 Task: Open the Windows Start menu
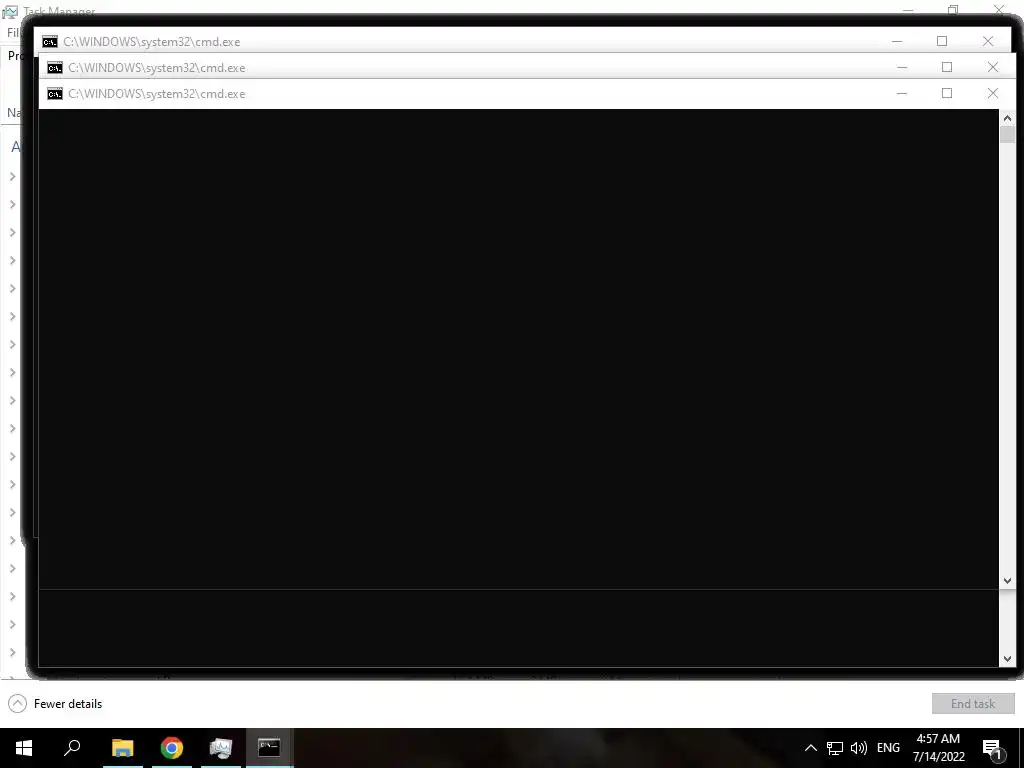(x=24, y=748)
